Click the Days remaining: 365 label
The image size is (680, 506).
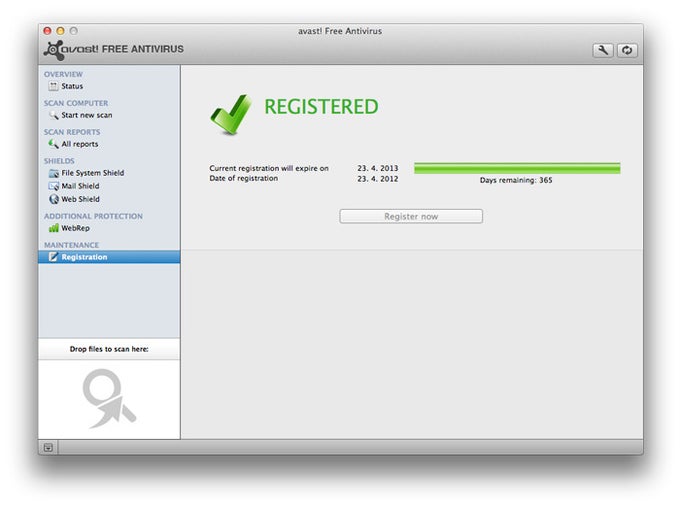pos(516,180)
